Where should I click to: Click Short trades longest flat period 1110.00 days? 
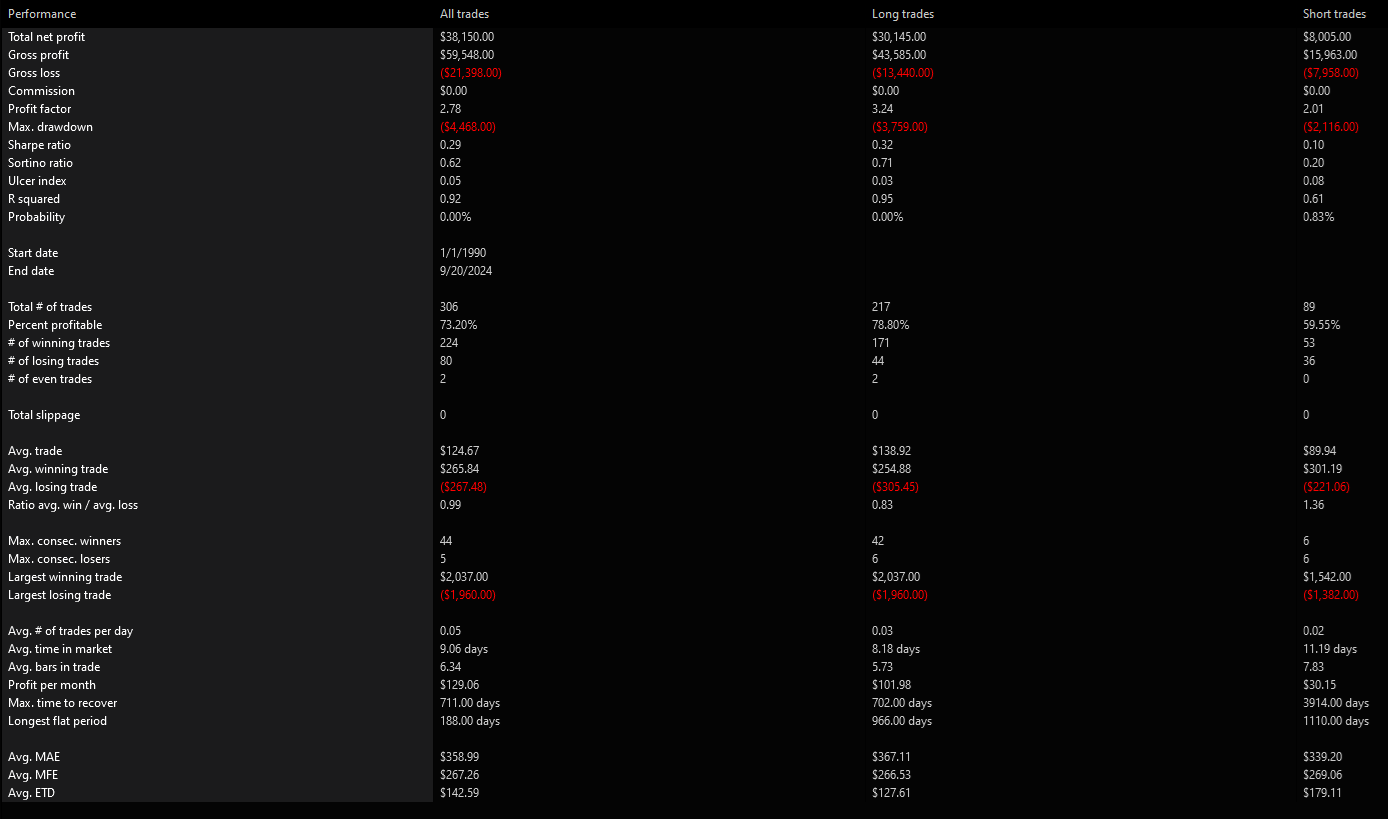[1336, 721]
